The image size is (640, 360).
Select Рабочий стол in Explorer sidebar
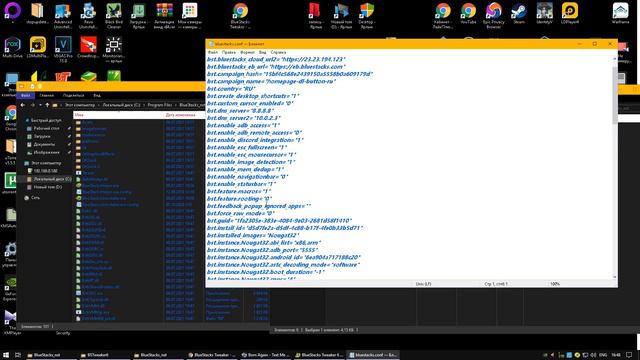pyautogui.click(x=46, y=128)
